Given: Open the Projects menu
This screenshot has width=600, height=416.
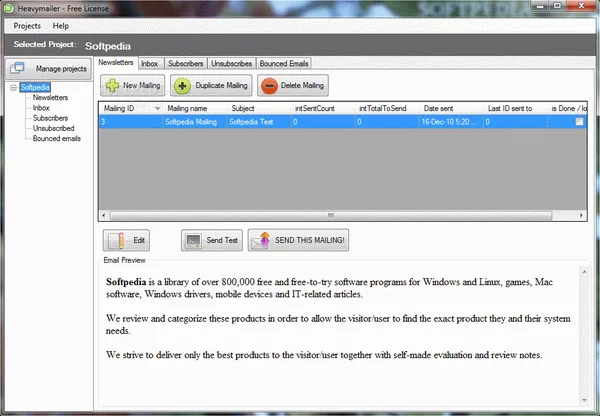Looking at the screenshot, I should tap(27, 26).
